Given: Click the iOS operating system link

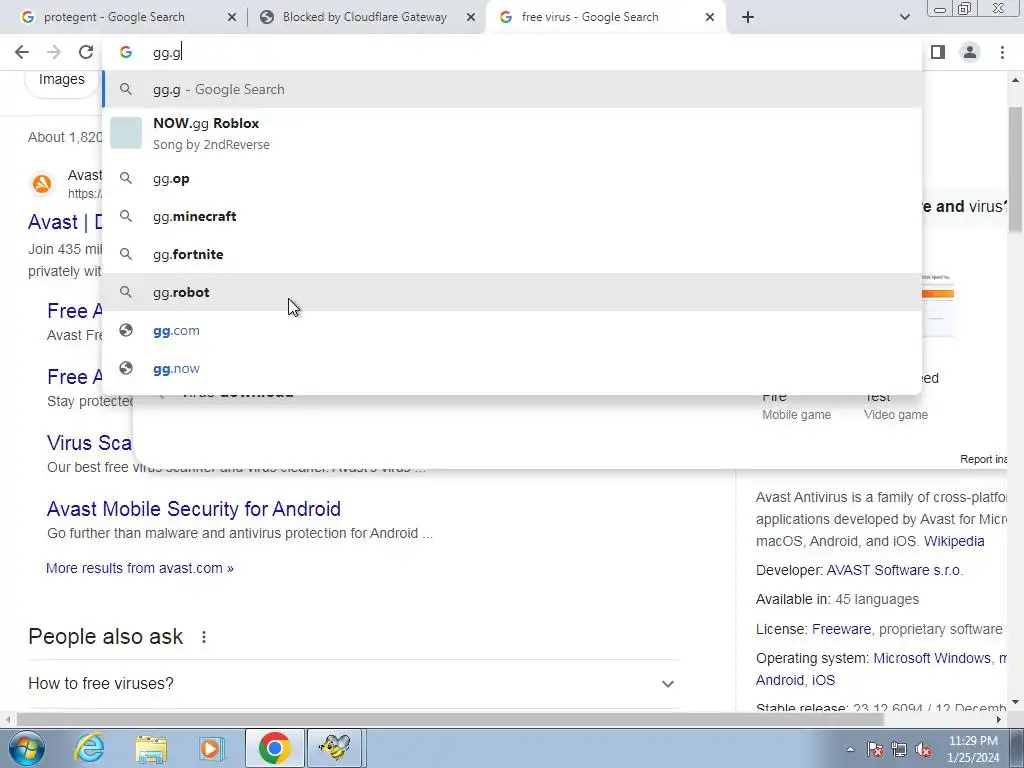Looking at the screenshot, I should [x=824, y=680].
